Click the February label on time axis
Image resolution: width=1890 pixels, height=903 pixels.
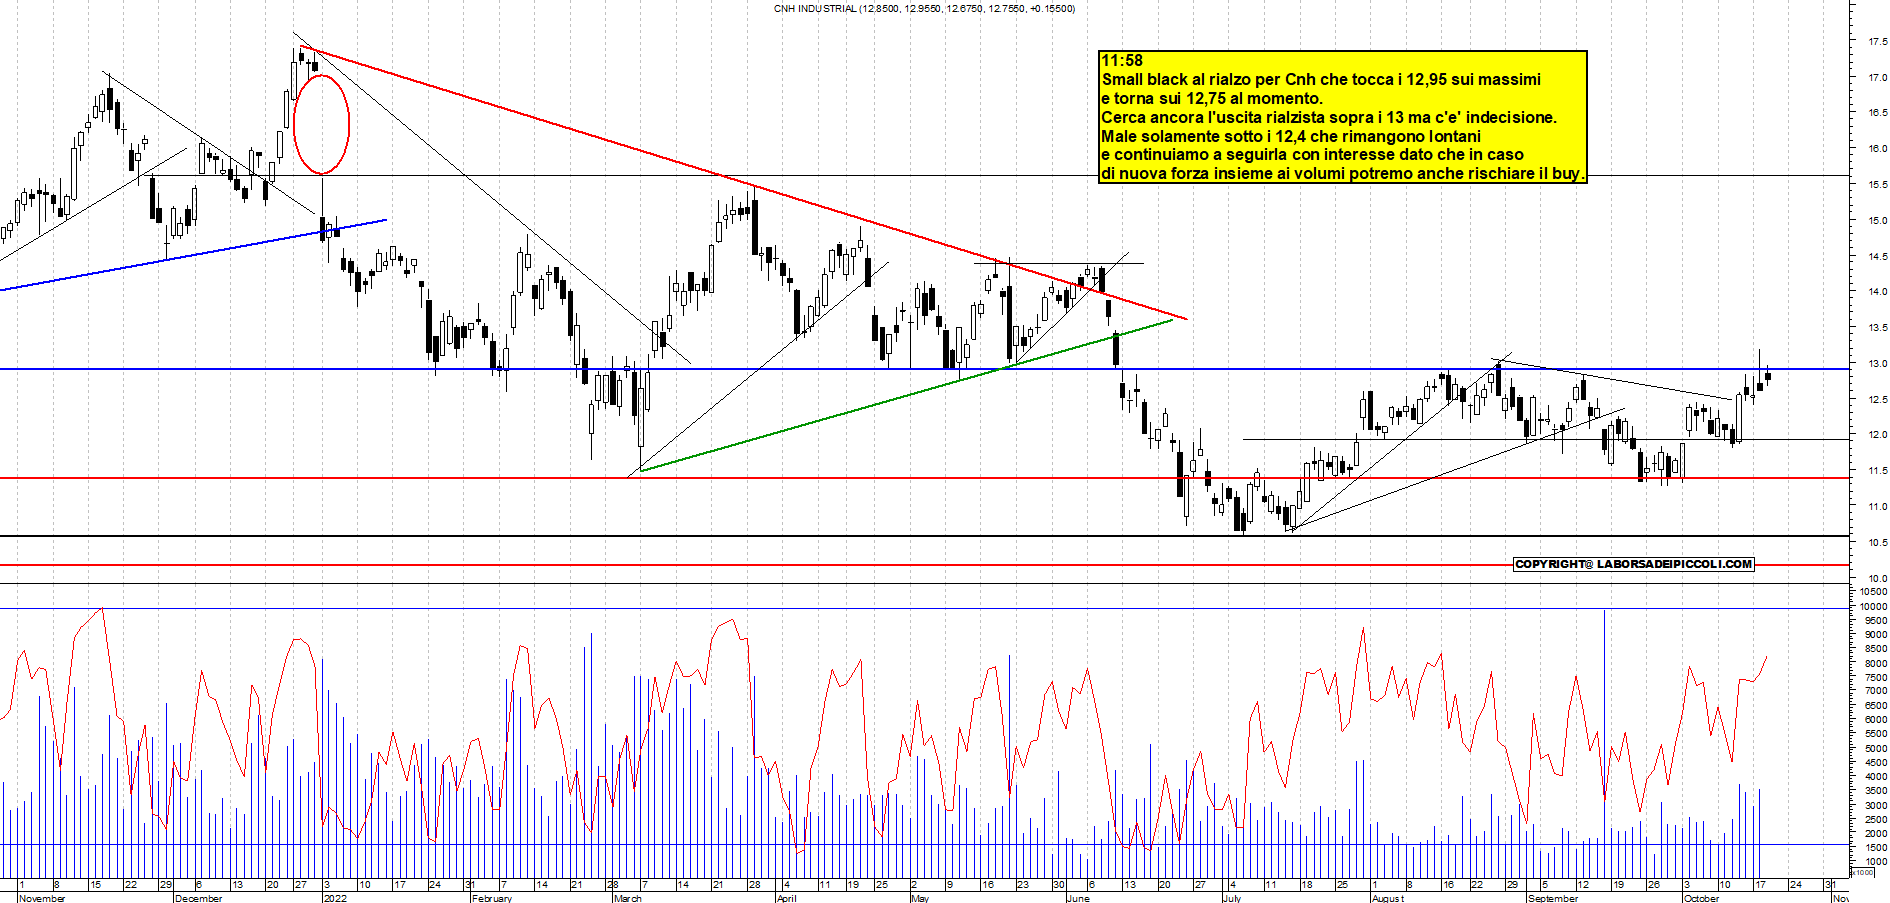coord(491,898)
